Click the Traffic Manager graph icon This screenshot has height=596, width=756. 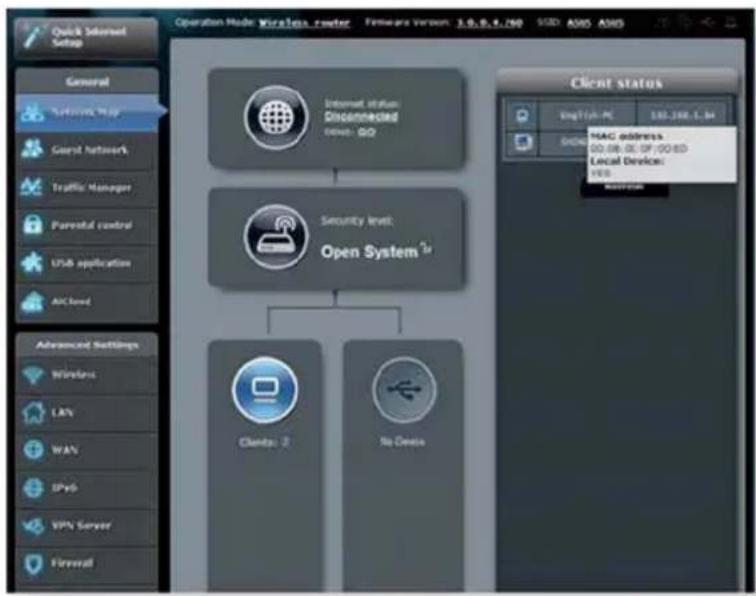click(32, 187)
